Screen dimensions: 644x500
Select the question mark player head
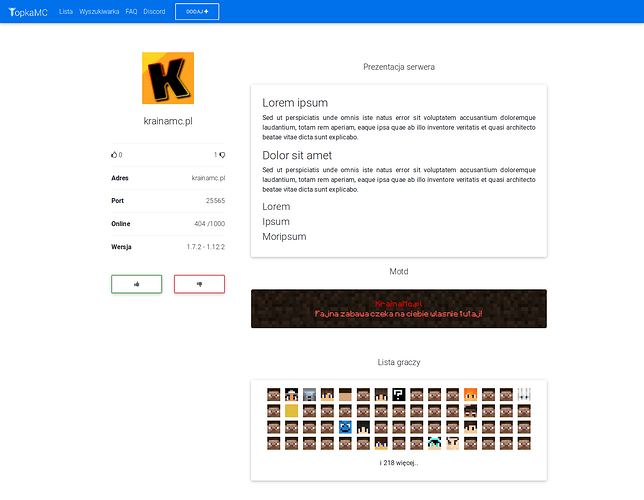pos(398,394)
